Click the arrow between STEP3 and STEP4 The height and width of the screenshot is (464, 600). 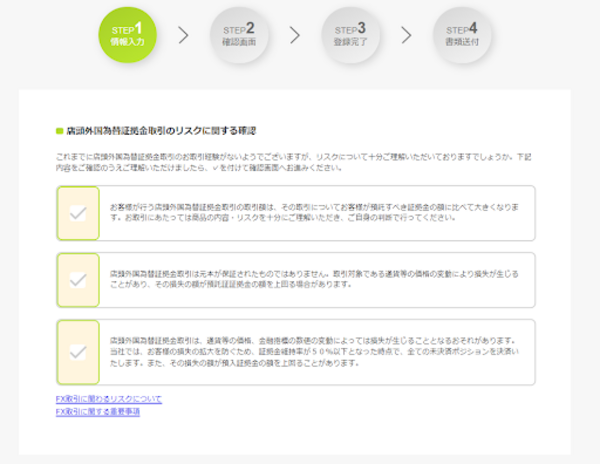406,35
